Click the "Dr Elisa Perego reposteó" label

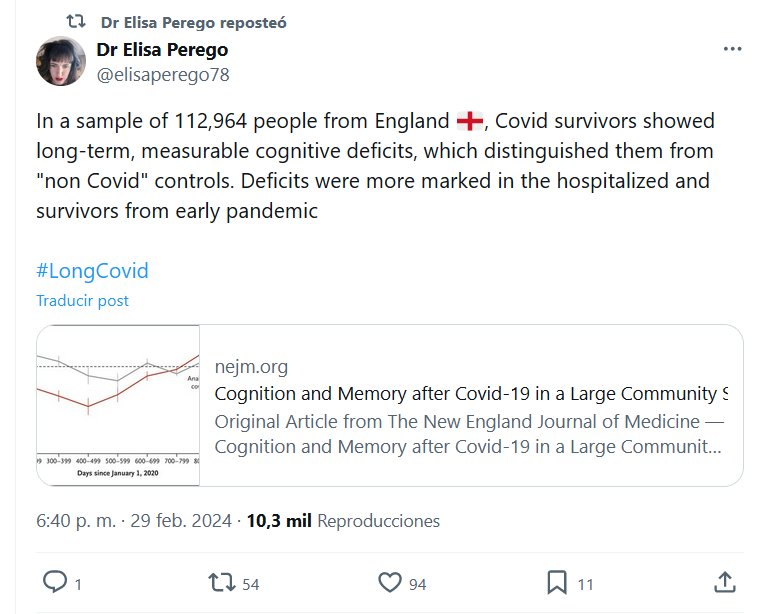(193, 22)
